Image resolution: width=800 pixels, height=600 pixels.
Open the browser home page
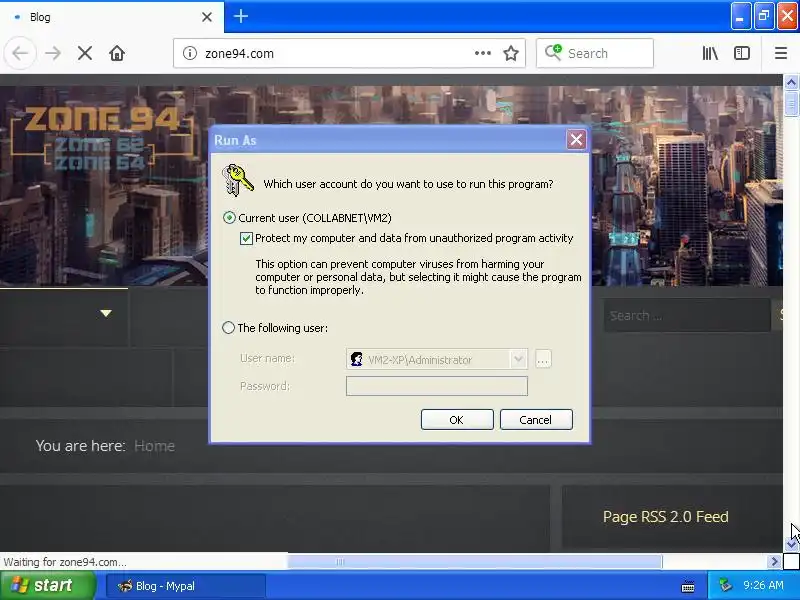pos(117,53)
